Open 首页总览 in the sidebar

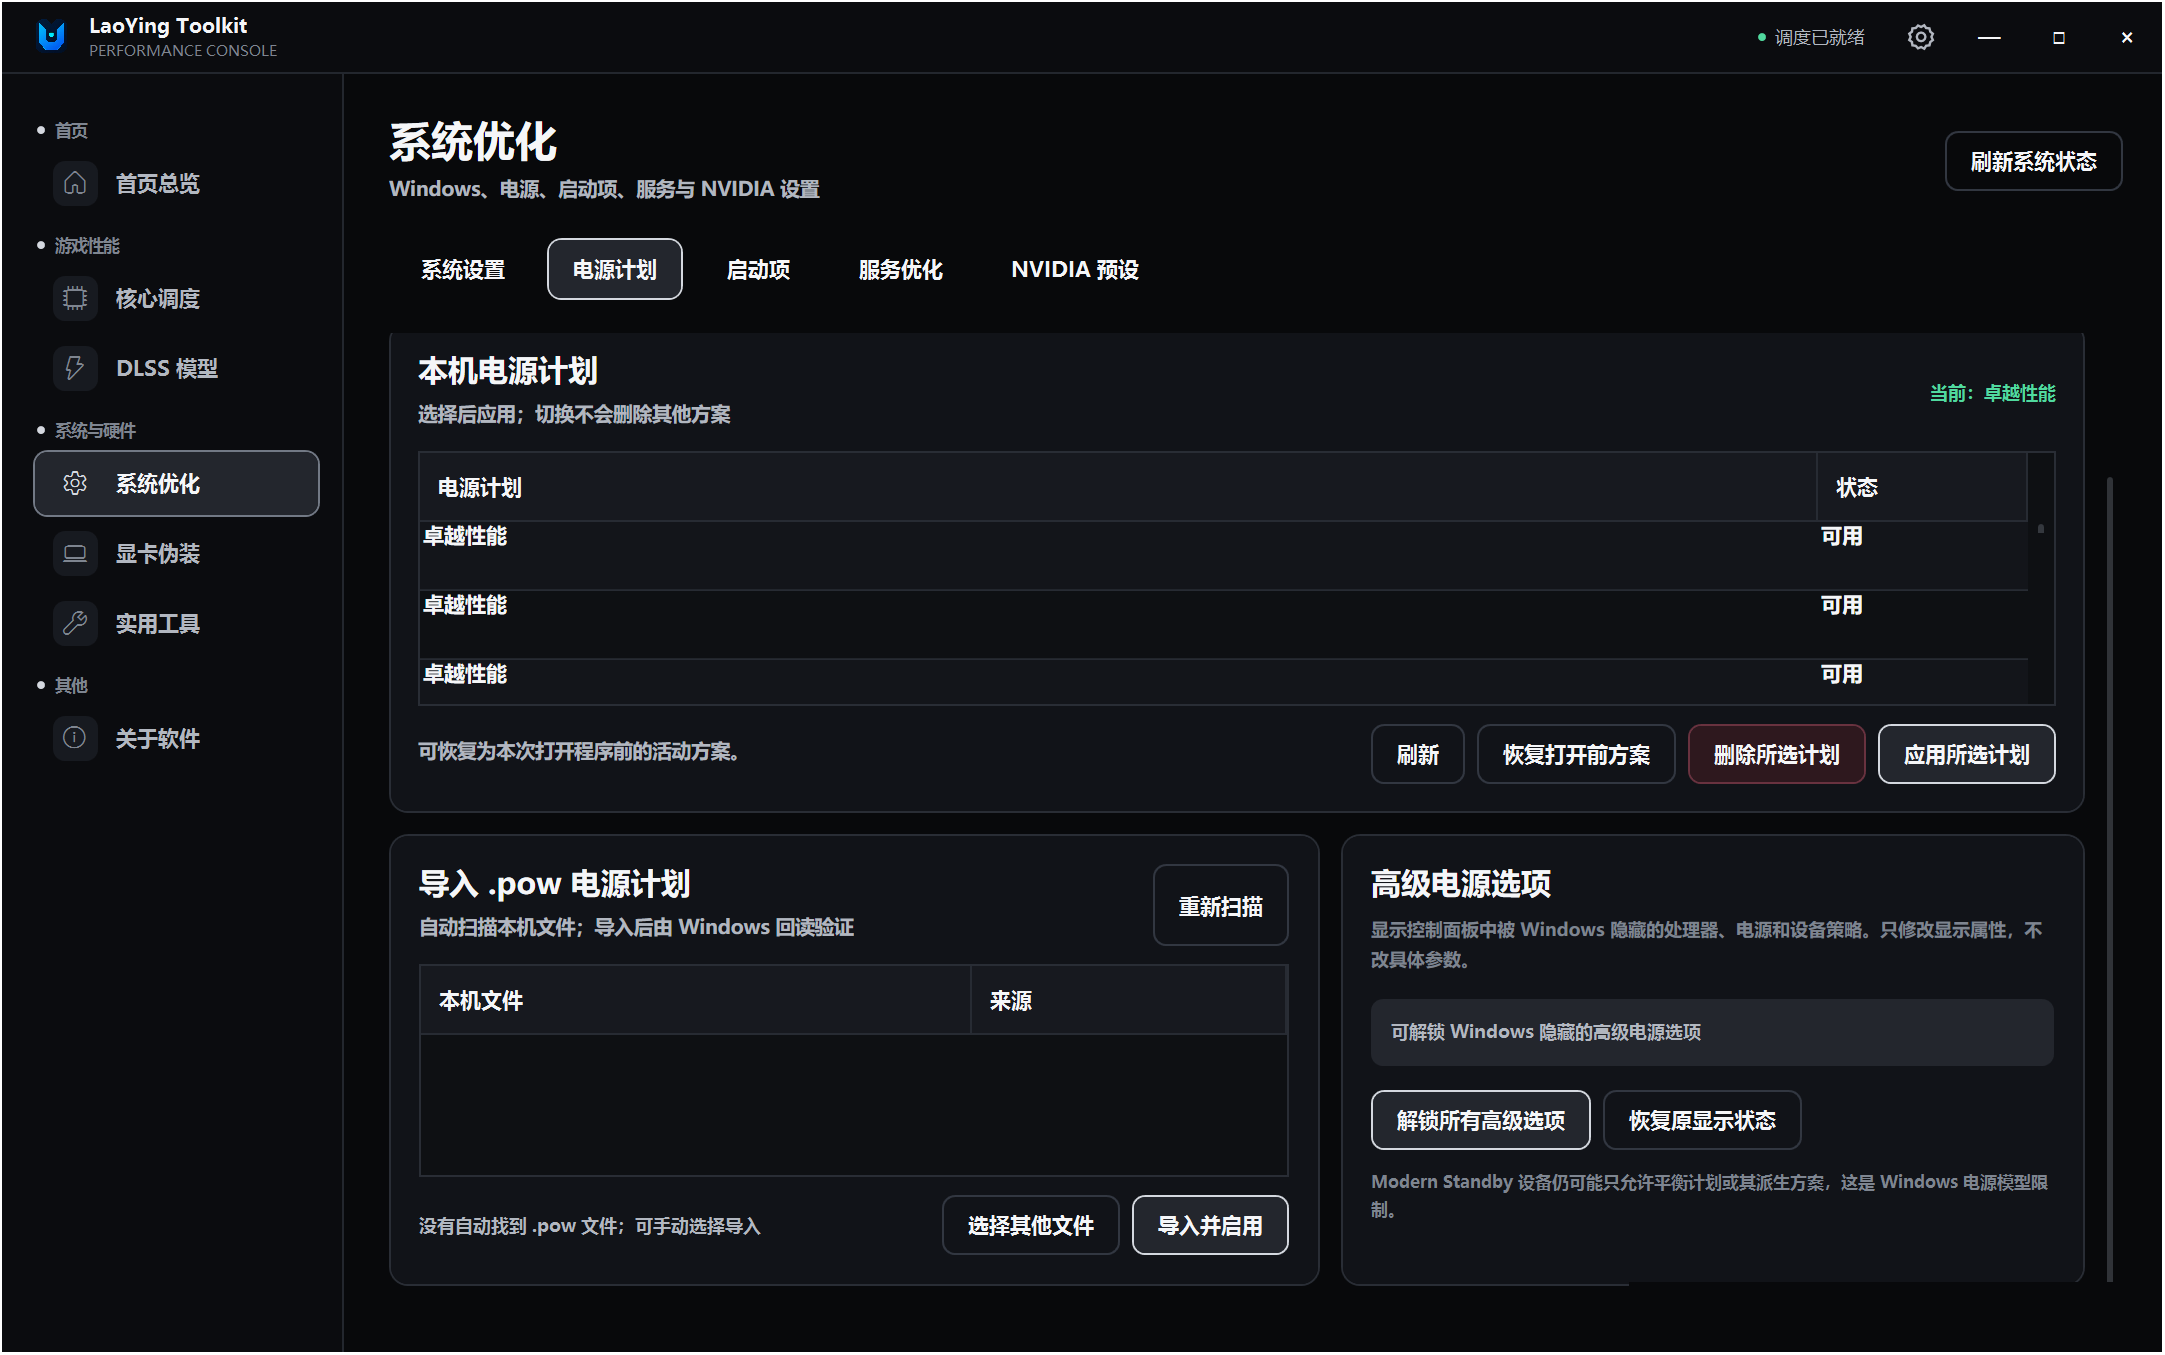(x=176, y=183)
